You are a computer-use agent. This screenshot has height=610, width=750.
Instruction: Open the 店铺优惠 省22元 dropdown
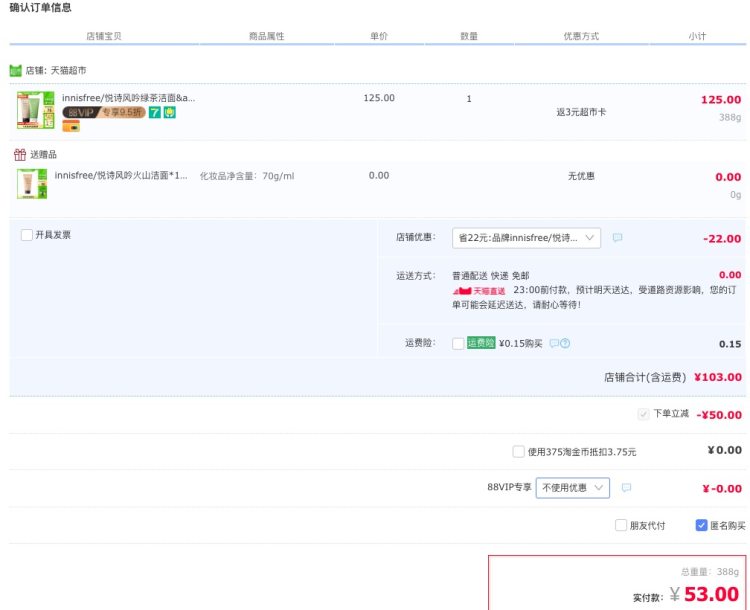pos(526,238)
